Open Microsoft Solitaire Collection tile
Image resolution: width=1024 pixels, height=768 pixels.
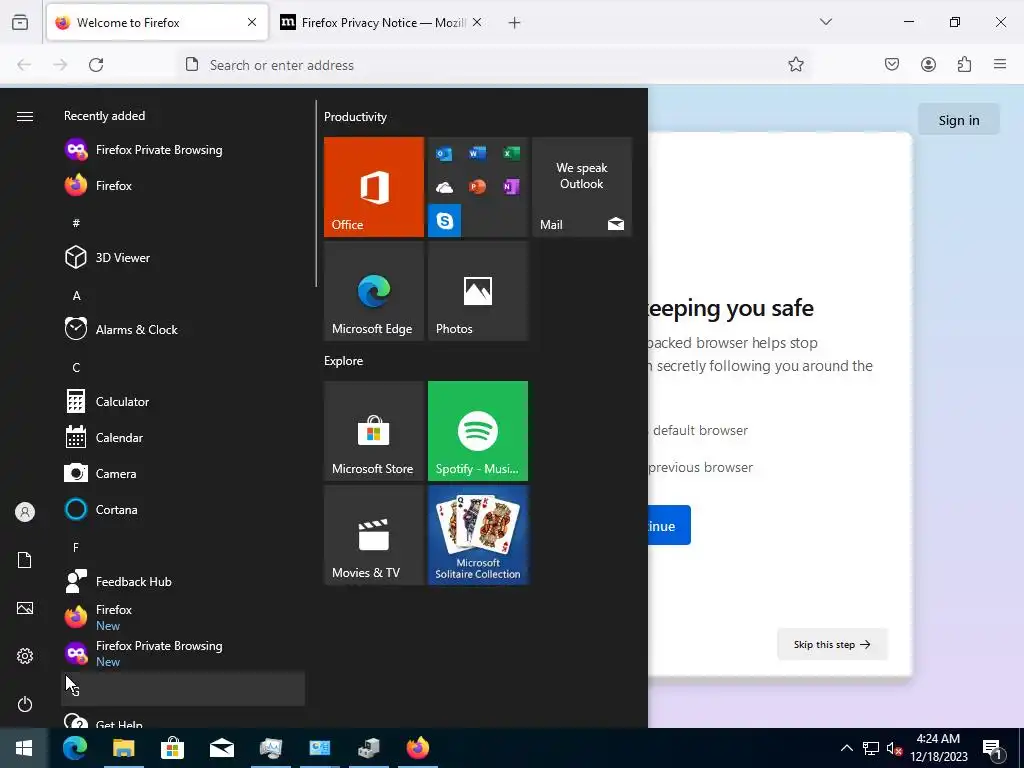[x=477, y=535]
